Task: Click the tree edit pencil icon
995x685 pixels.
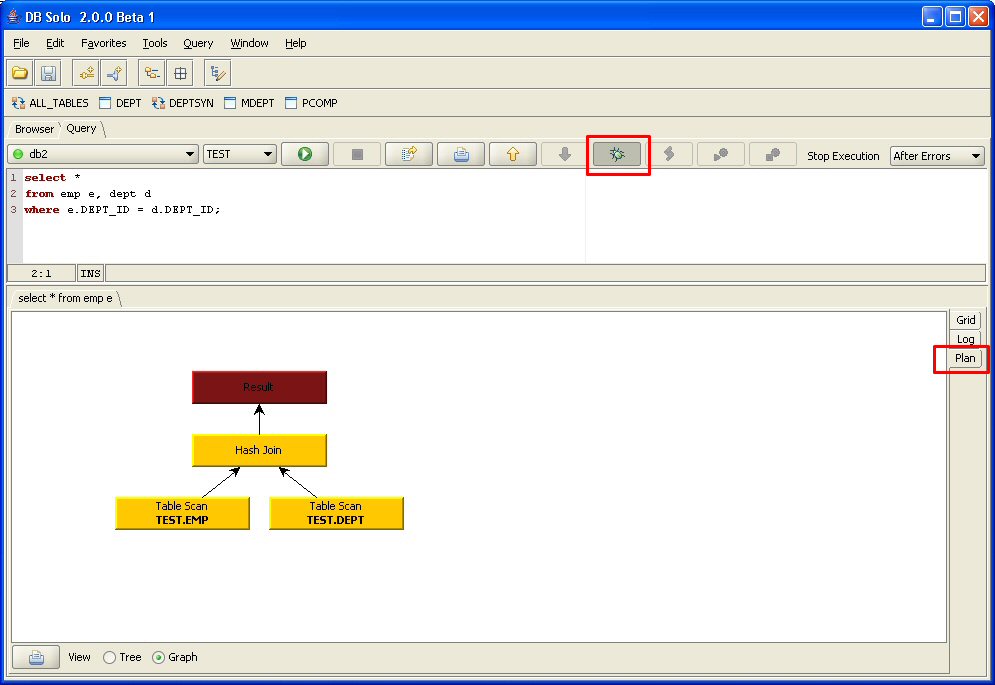Action: pos(218,73)
